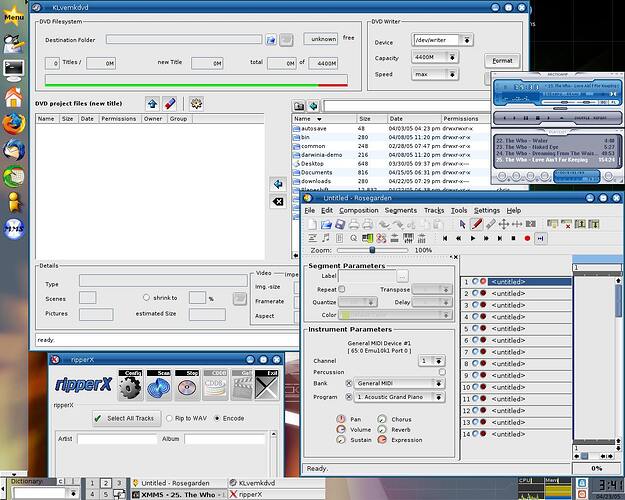Rewind to beginning in Rosegarden transport

coord(445,238)
